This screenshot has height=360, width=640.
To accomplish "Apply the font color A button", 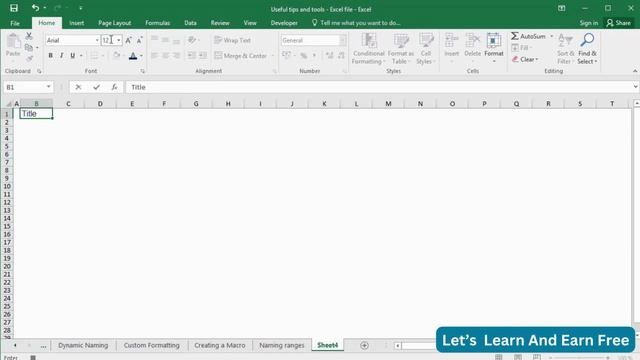I will click(133, 56).
